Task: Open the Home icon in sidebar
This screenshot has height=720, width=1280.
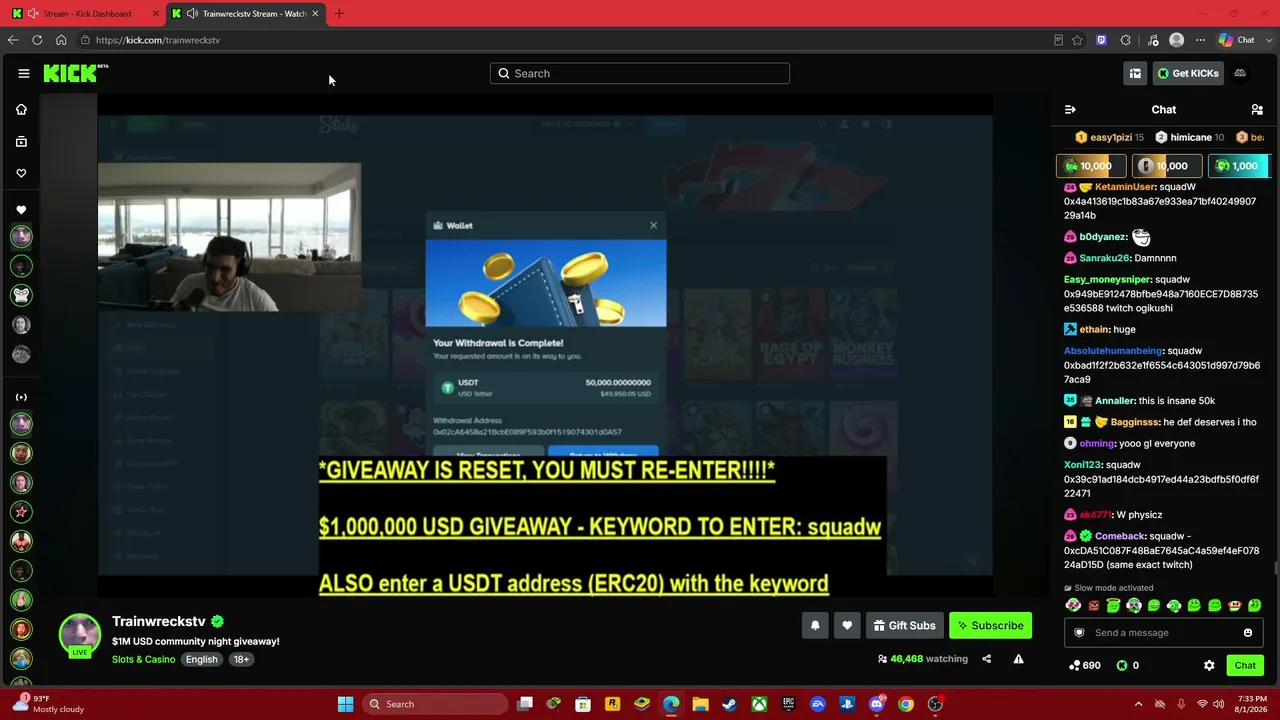Action: tap(21, 109)
